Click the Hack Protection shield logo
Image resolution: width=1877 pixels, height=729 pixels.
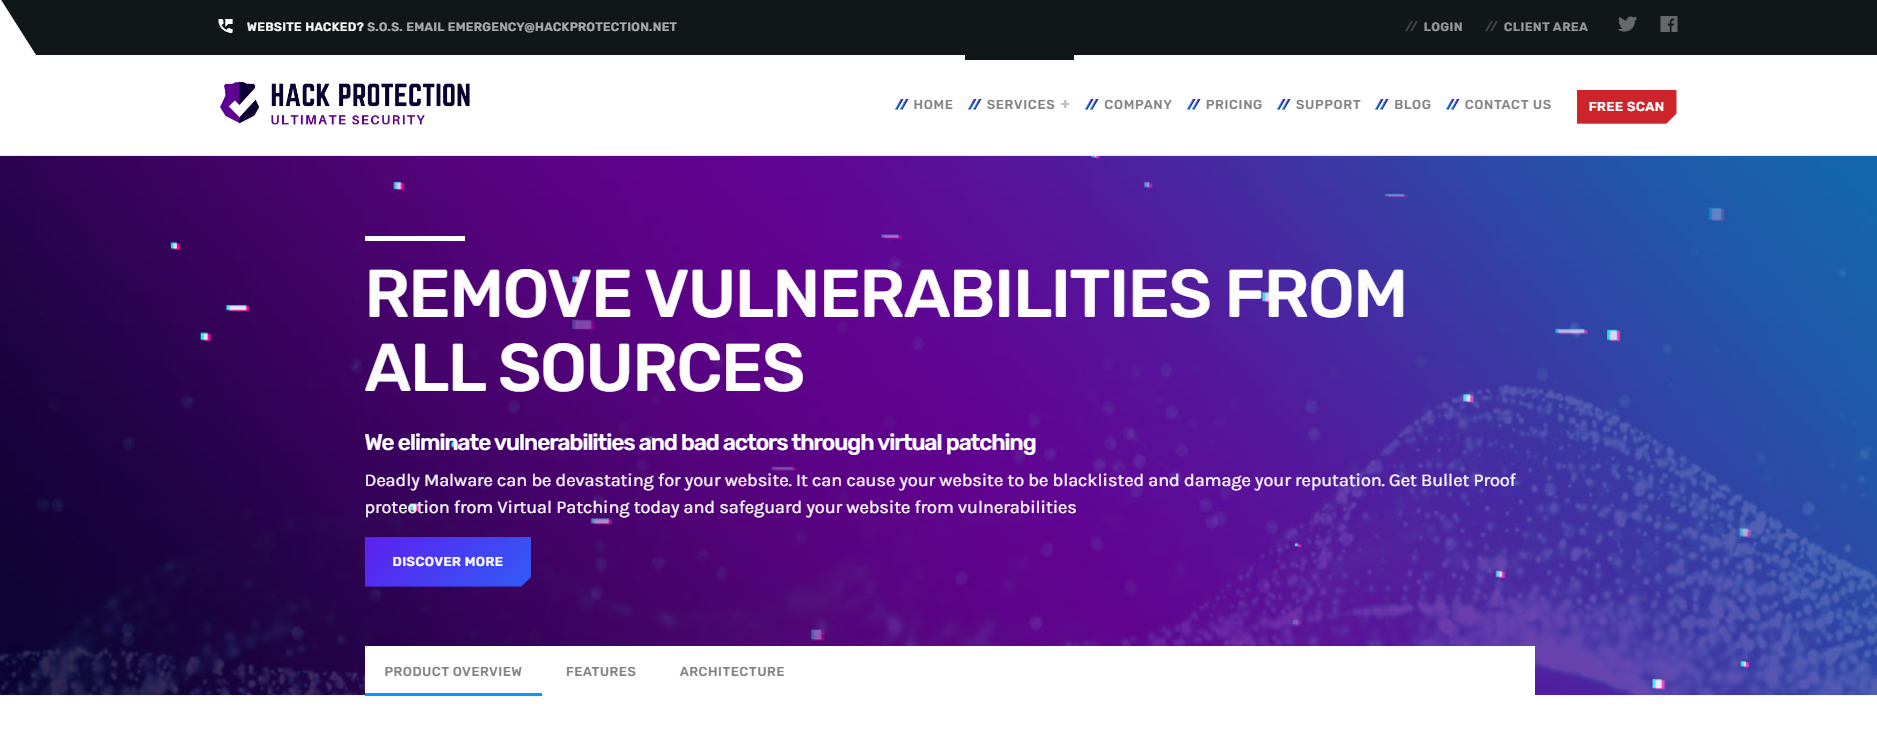pyautogui.click(x=239, y=102)
